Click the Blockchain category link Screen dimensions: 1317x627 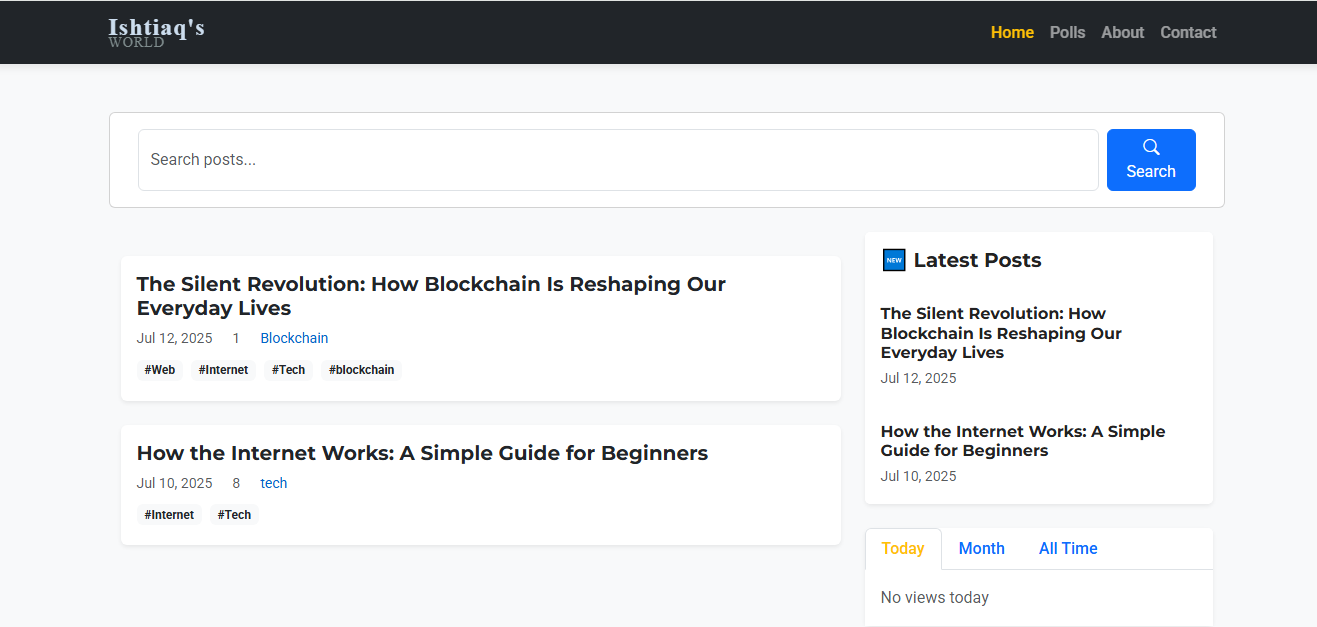click(294, 338)
